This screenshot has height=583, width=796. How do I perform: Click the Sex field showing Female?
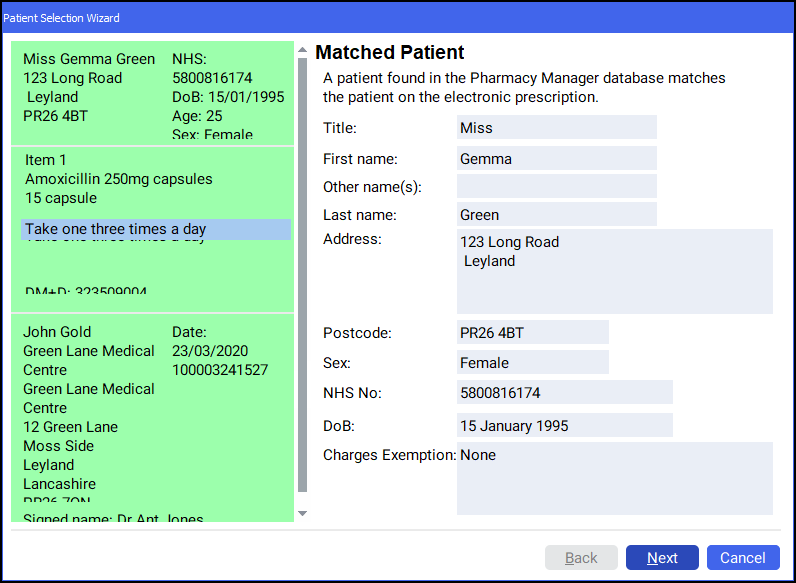(x=532, y=362)
